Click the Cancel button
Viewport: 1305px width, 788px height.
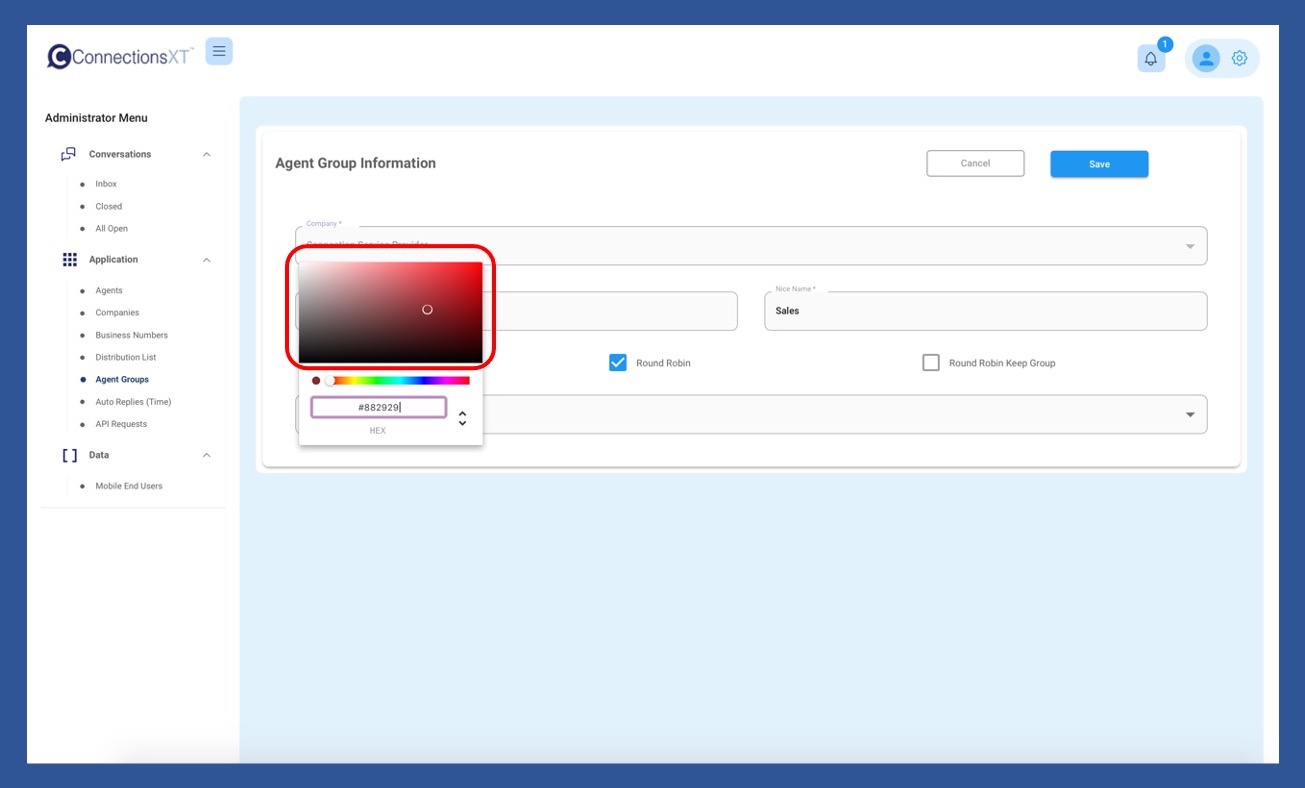tap(975, 163)
